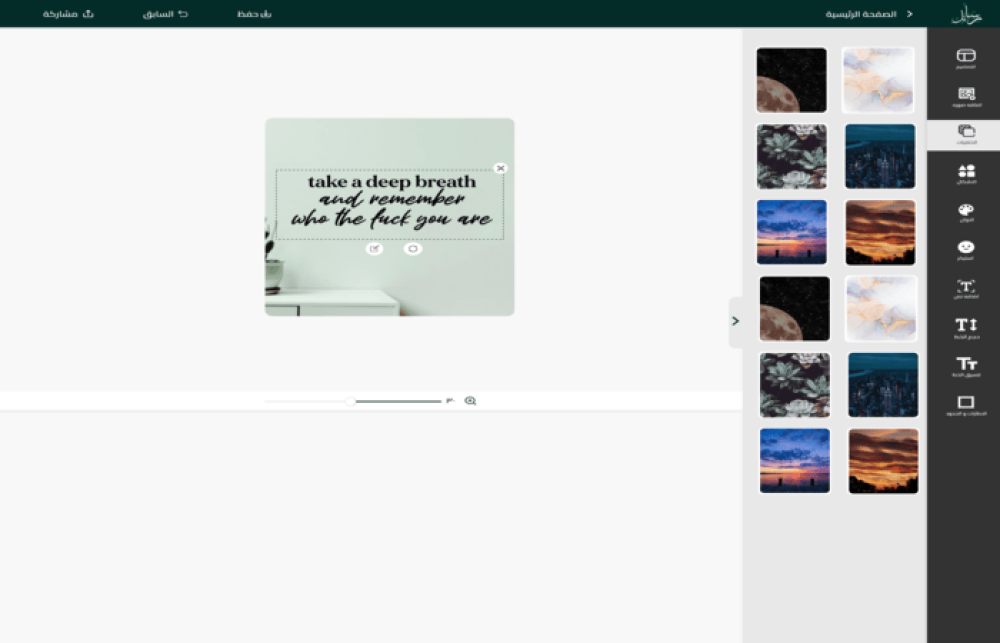Image resolution: width=1000 pixels, height=643 pixels.
Task: Select the top moon and stars background
Action: pos(791,80)
